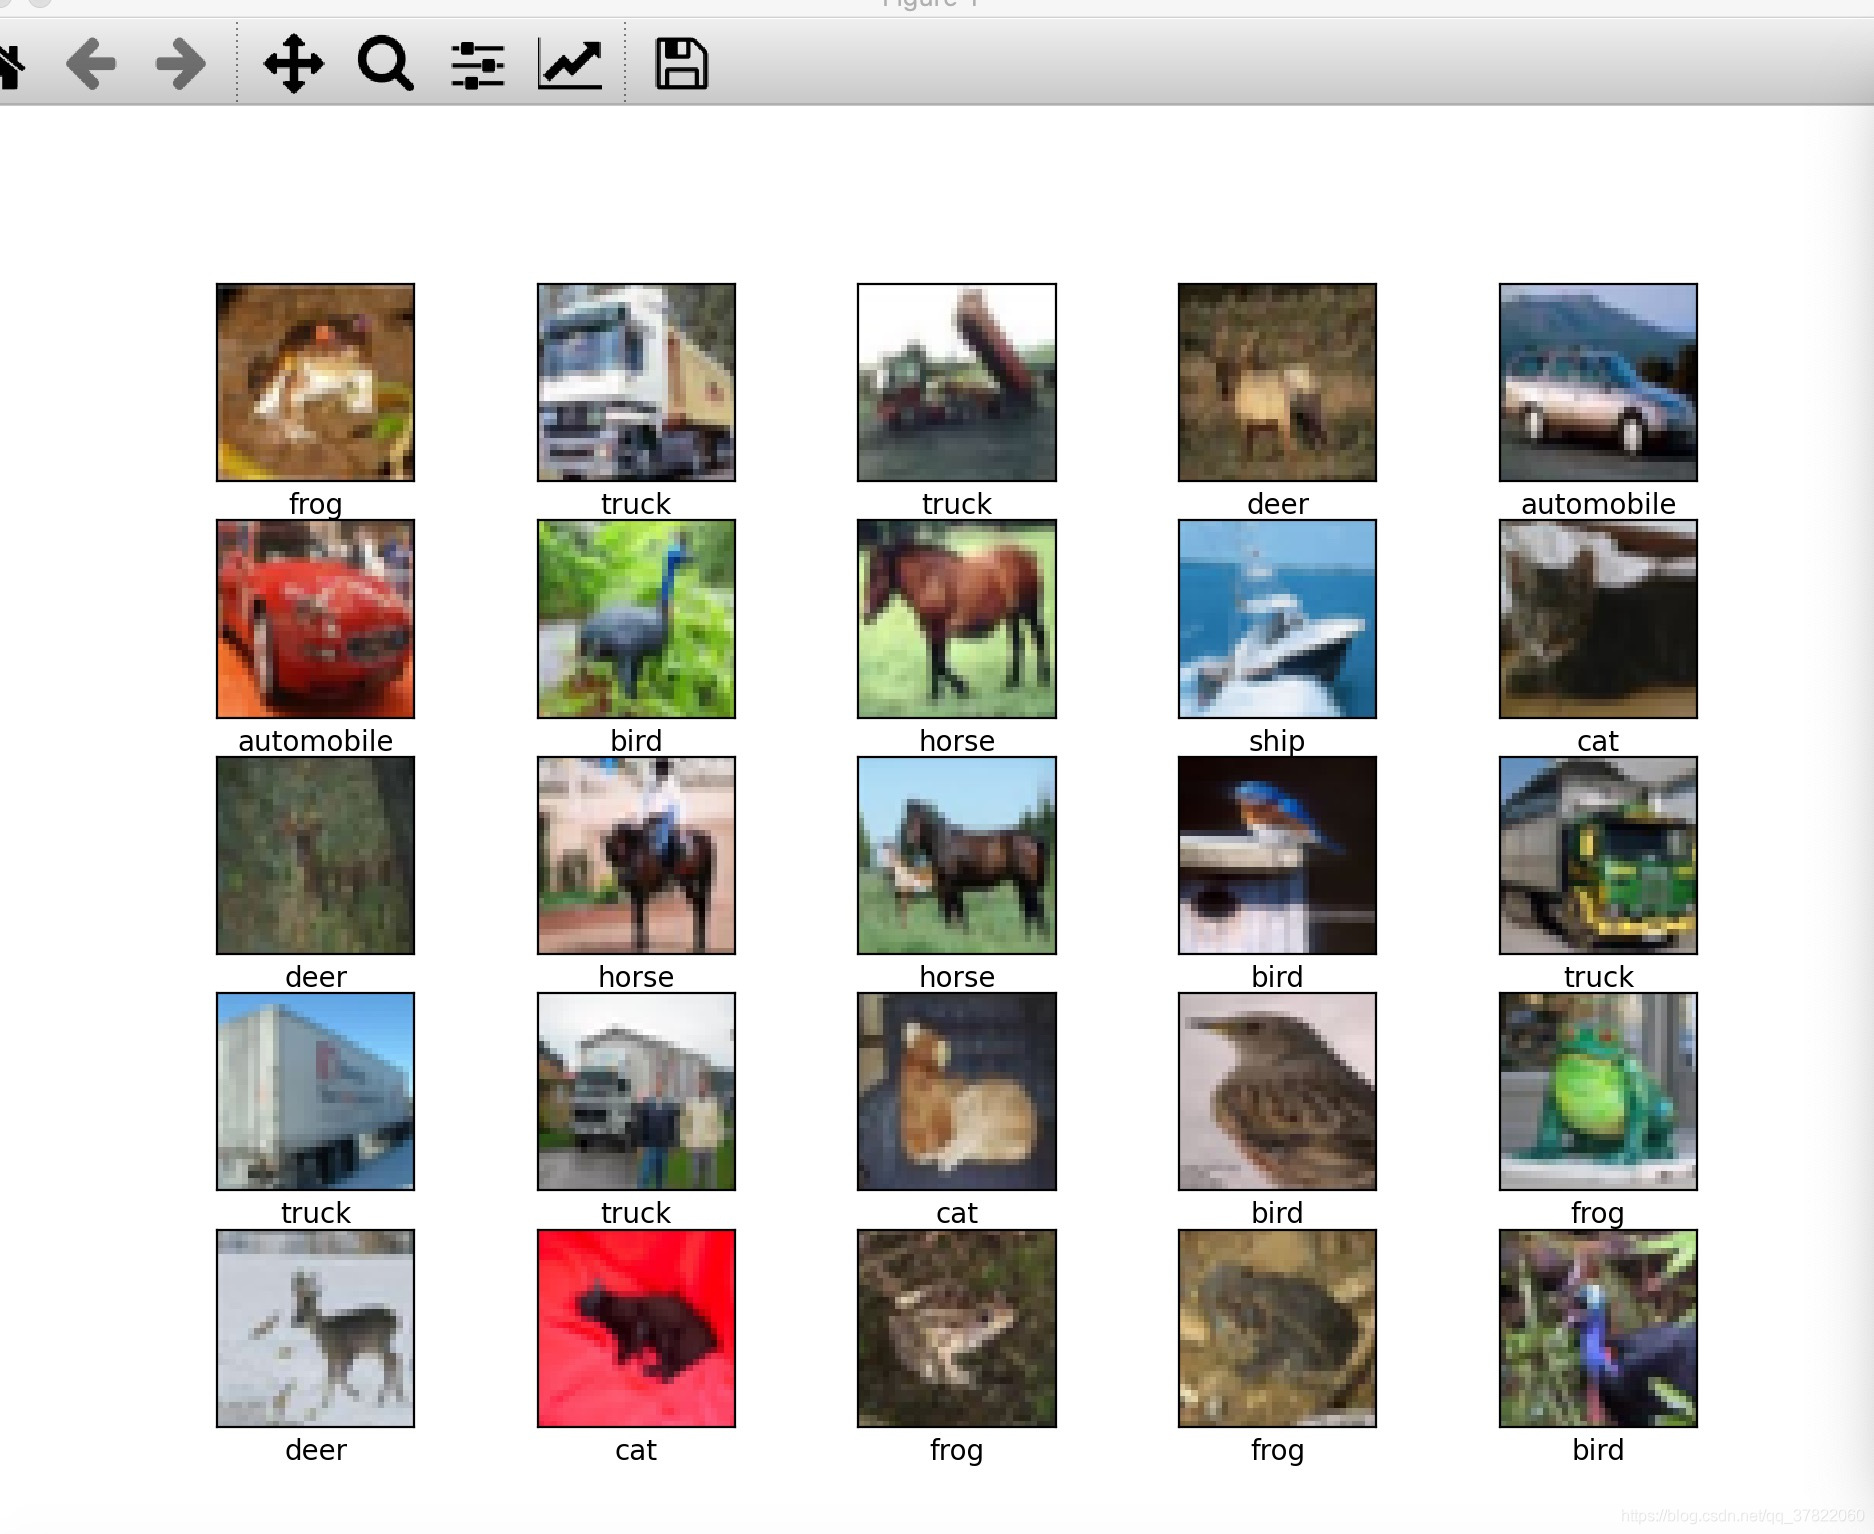Click the white trailer truck thumbnail

(315, 1090)
